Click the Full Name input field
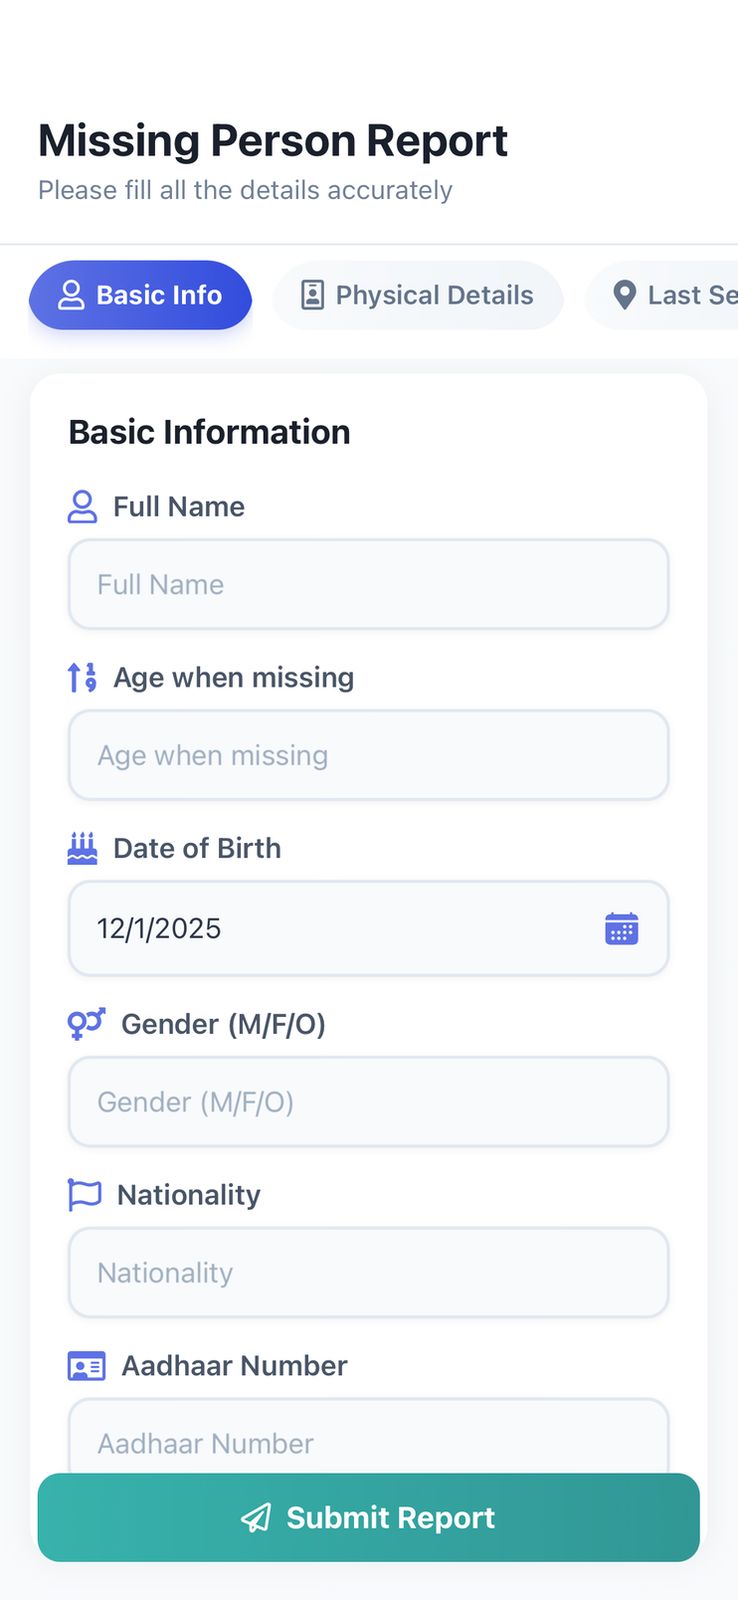This screenshot has height=1600, width=738. [x=368, y=584]
